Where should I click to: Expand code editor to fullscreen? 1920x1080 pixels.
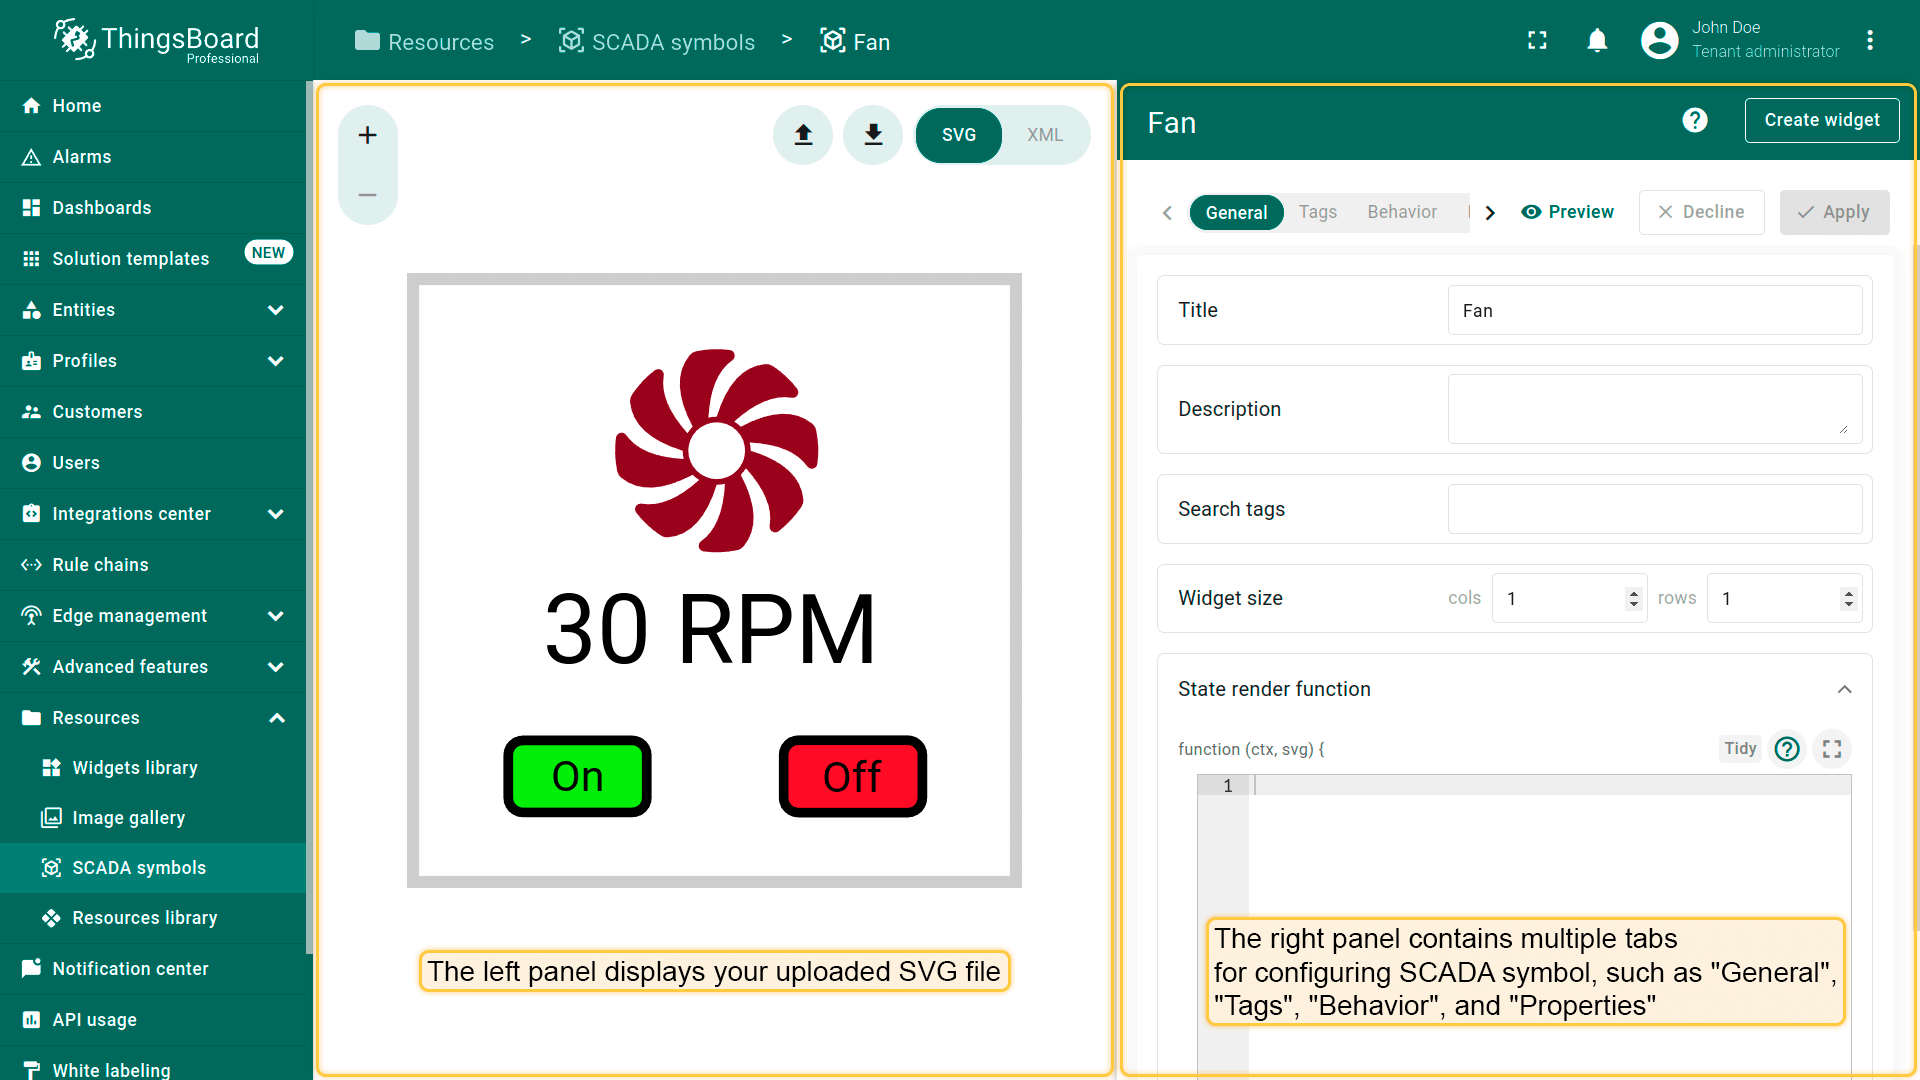[x=1831, y=749]
